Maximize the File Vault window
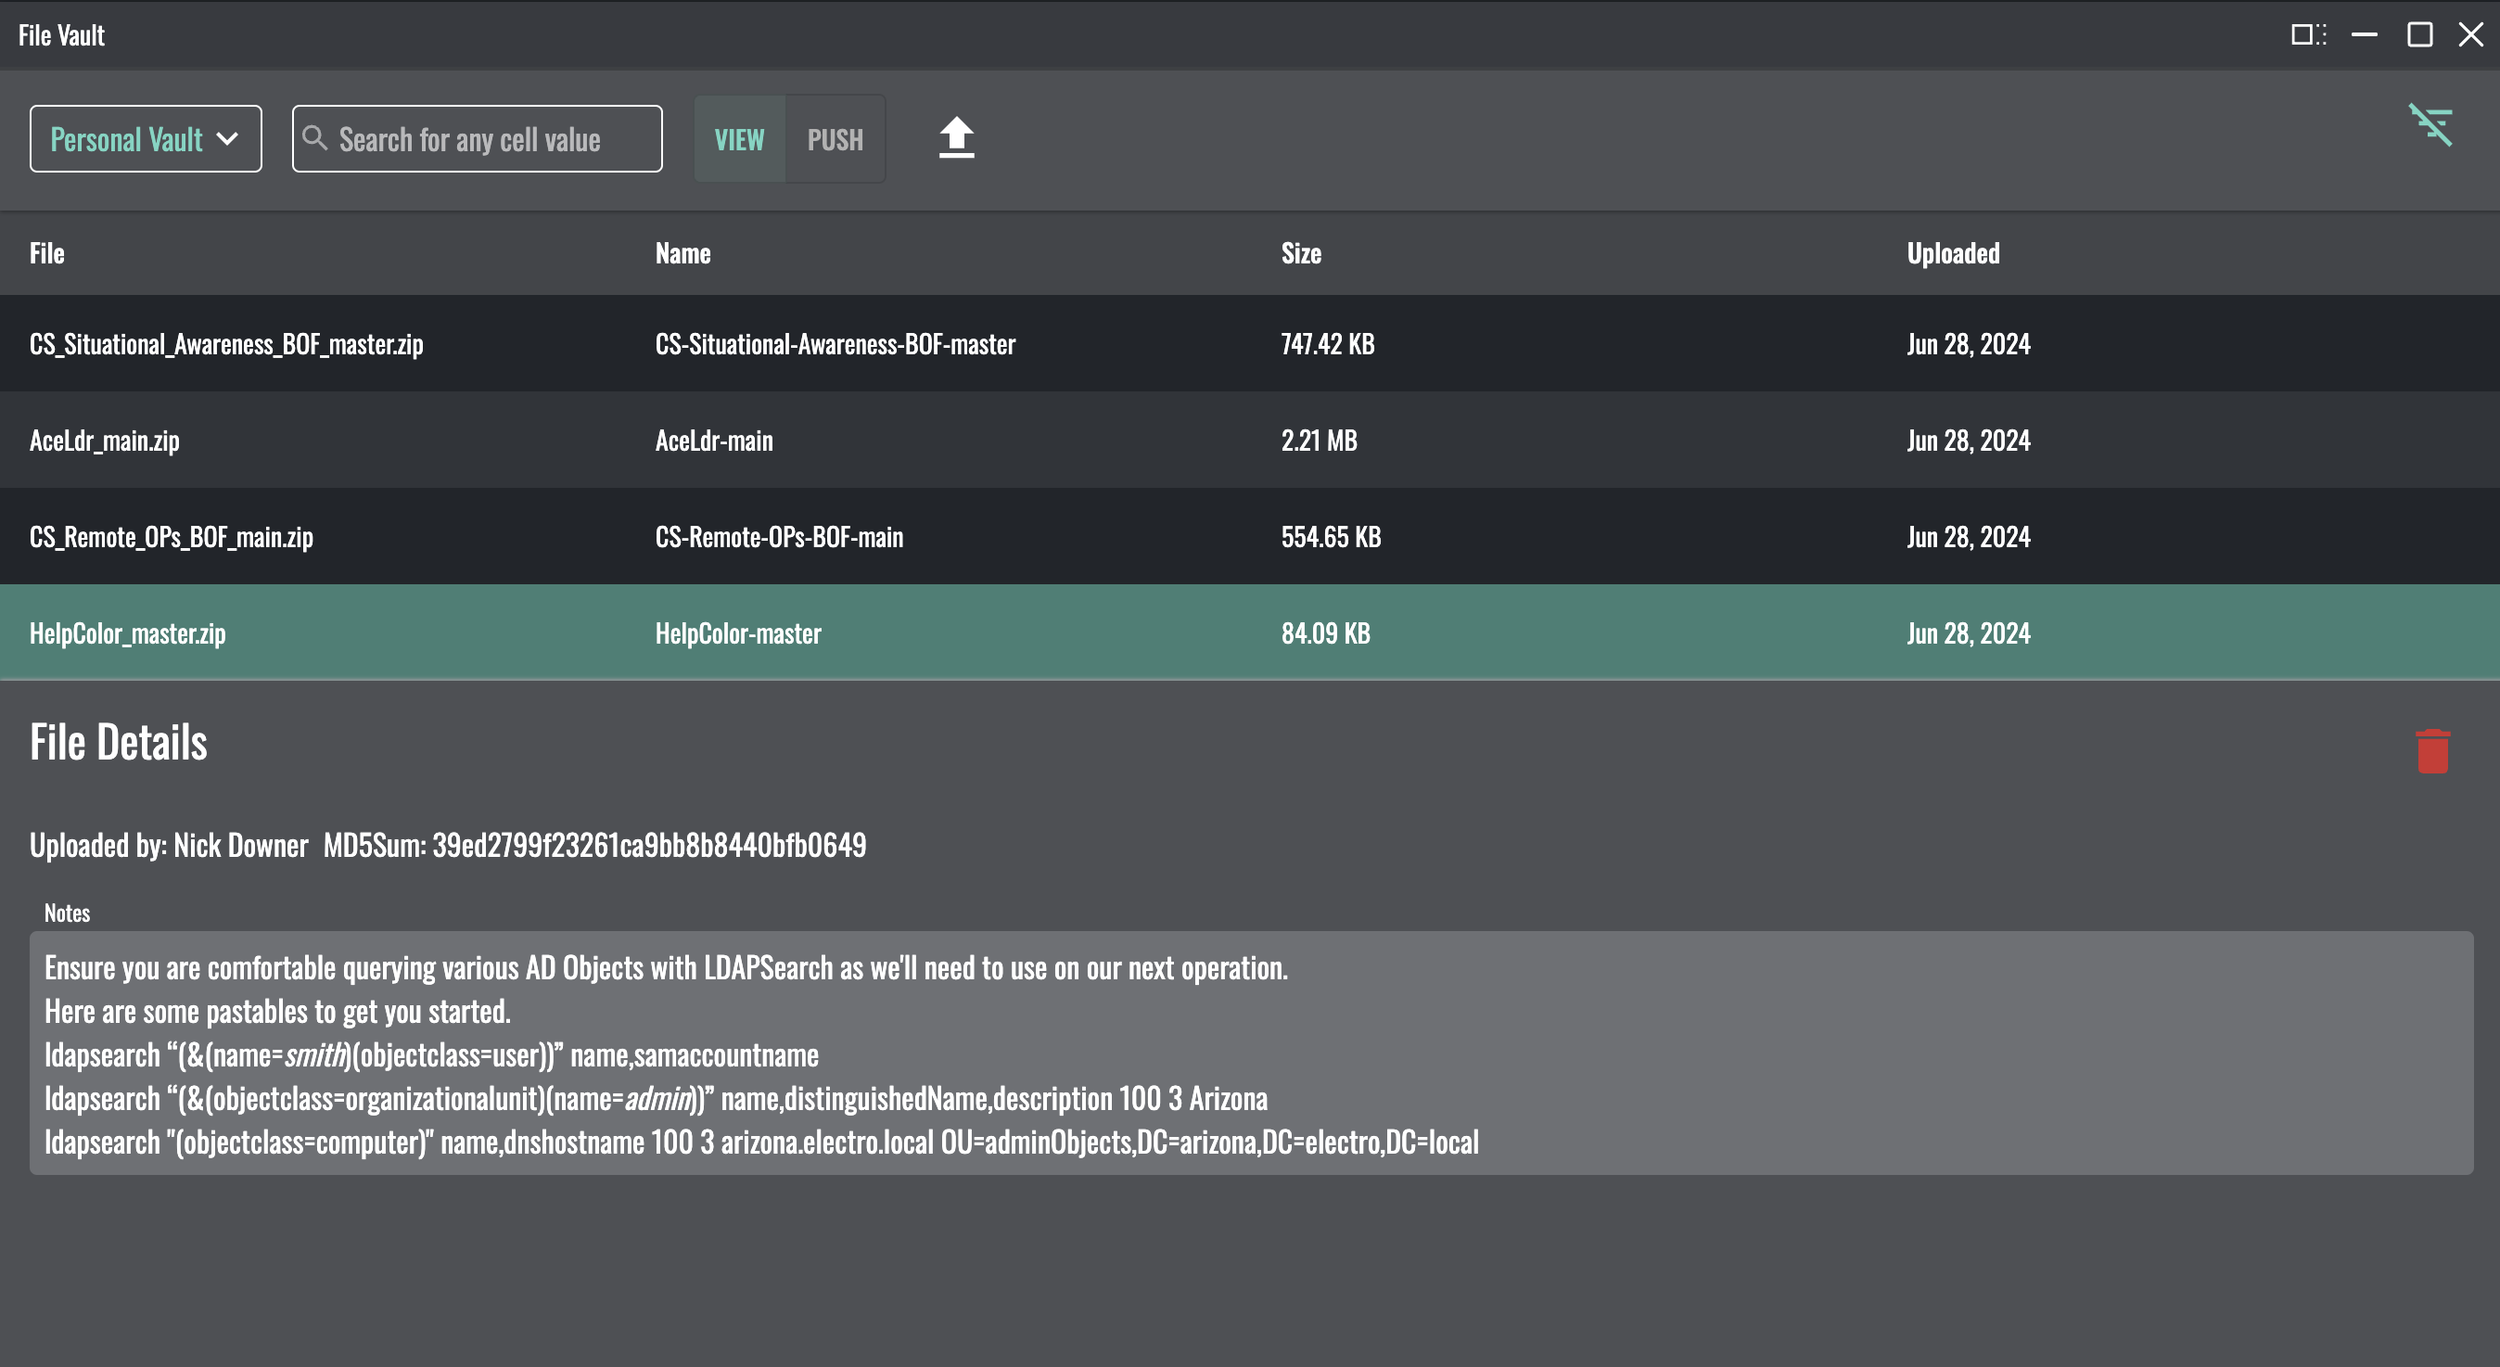The height and width of the screenshot is (1367, 2500). 2419,35
